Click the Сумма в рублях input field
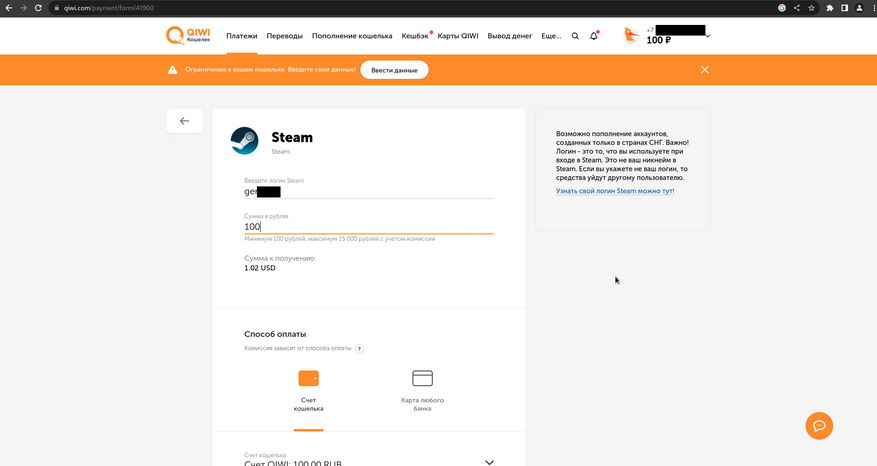877x466 pixels. tap(369, 227)
